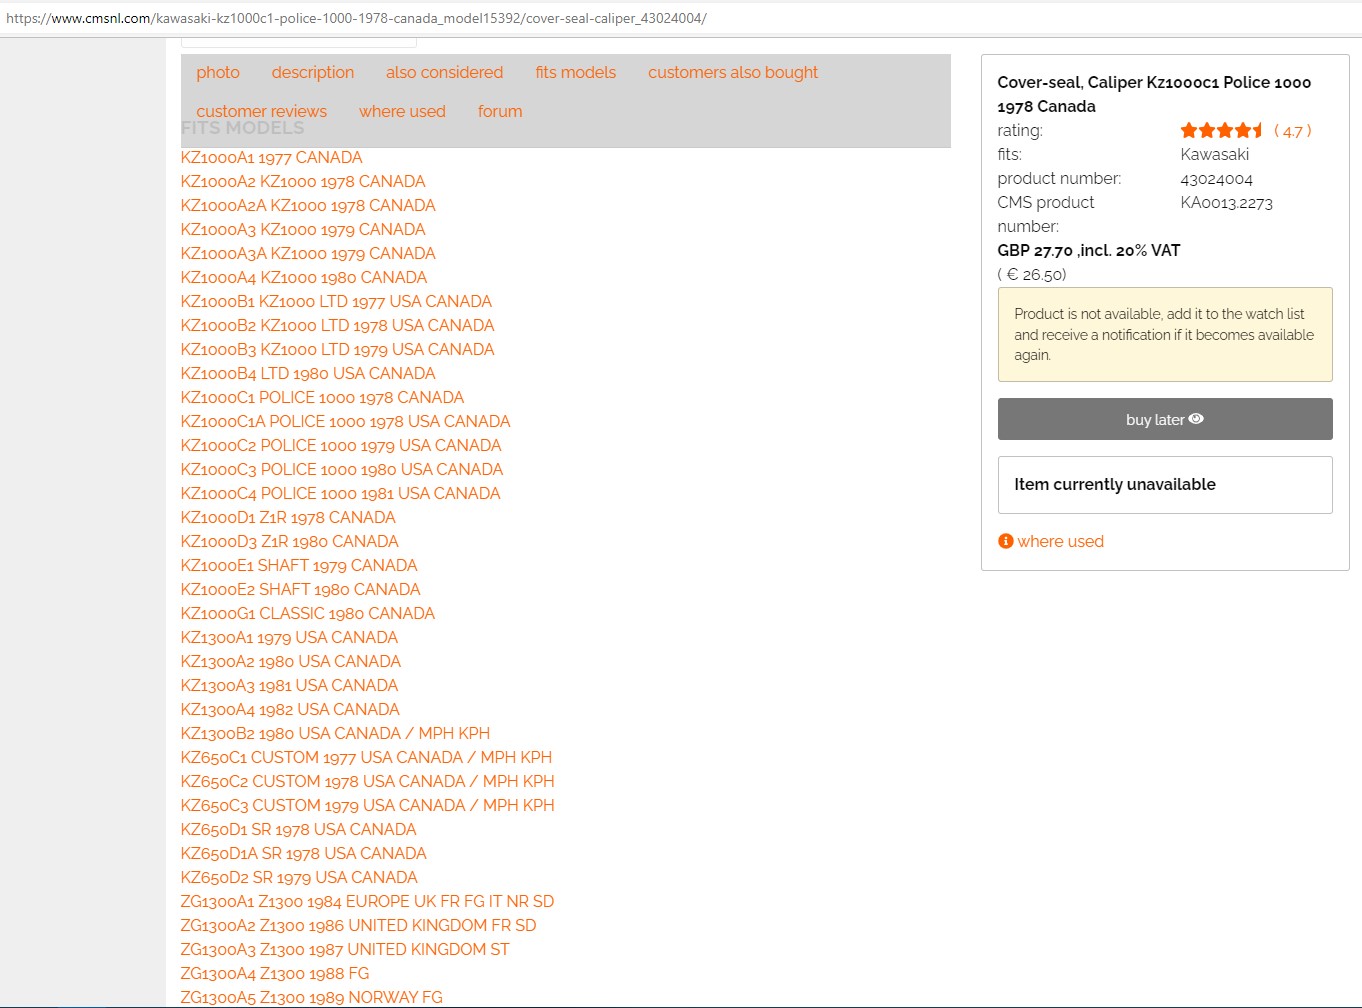Select KZ1000D1 Z1R 1978 CANADA link
Image resolution: width=1362 pixels, height=1008 pixels.
tap(288, 517)
